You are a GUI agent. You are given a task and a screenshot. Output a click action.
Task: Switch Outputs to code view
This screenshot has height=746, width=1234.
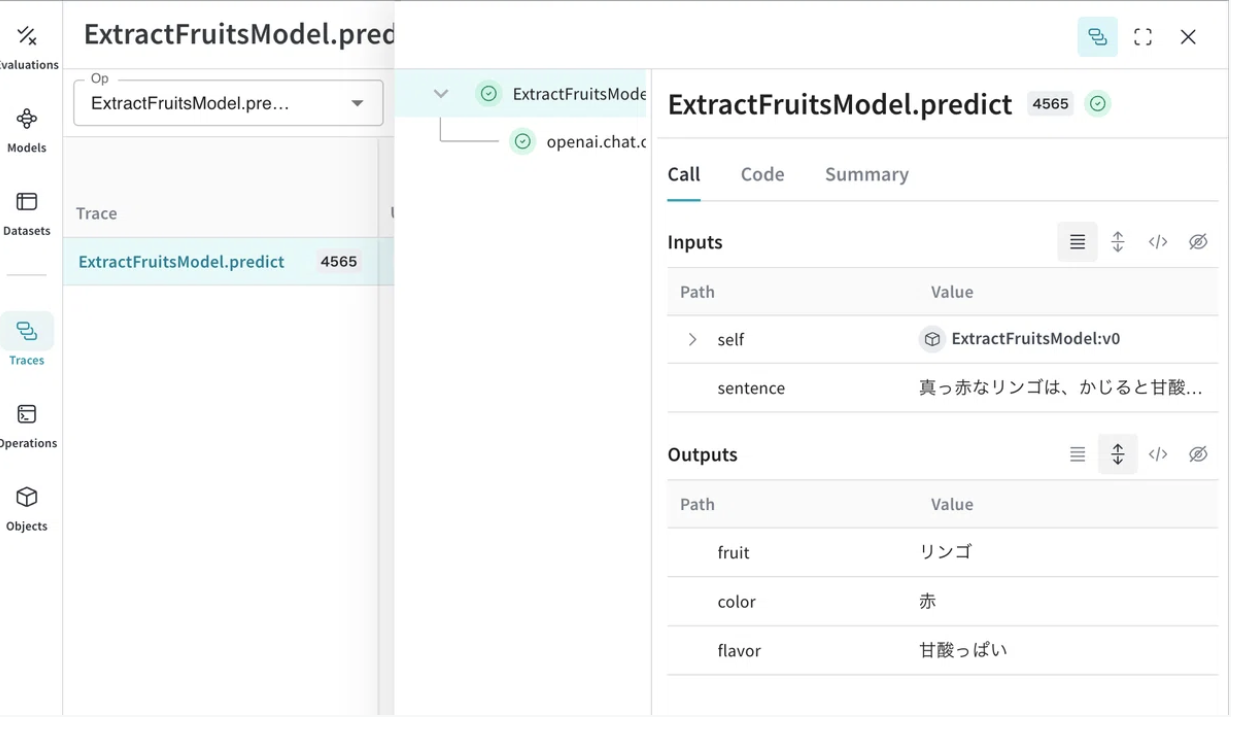[1158, 454]
